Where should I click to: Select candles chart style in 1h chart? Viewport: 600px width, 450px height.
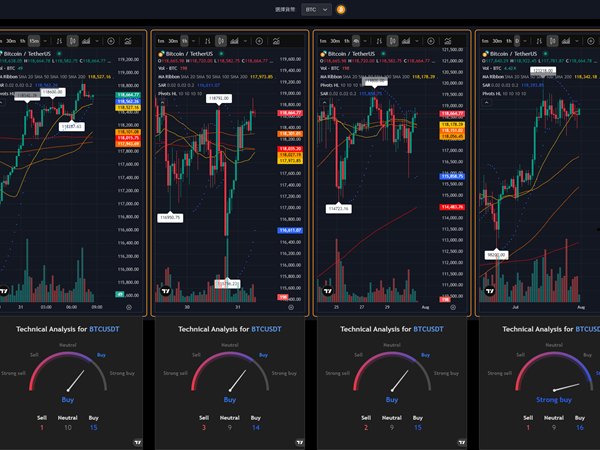click(221, 41)
